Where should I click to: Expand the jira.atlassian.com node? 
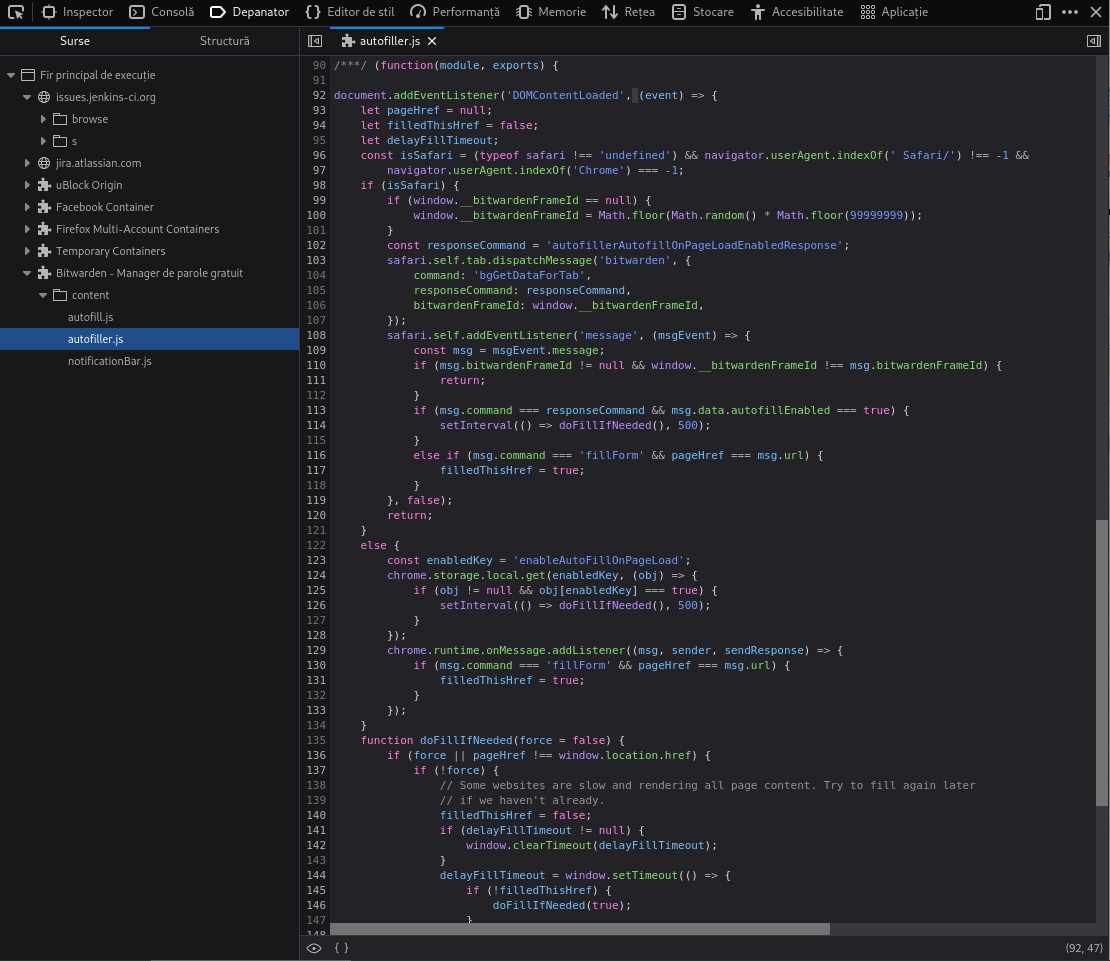(27, 163)
